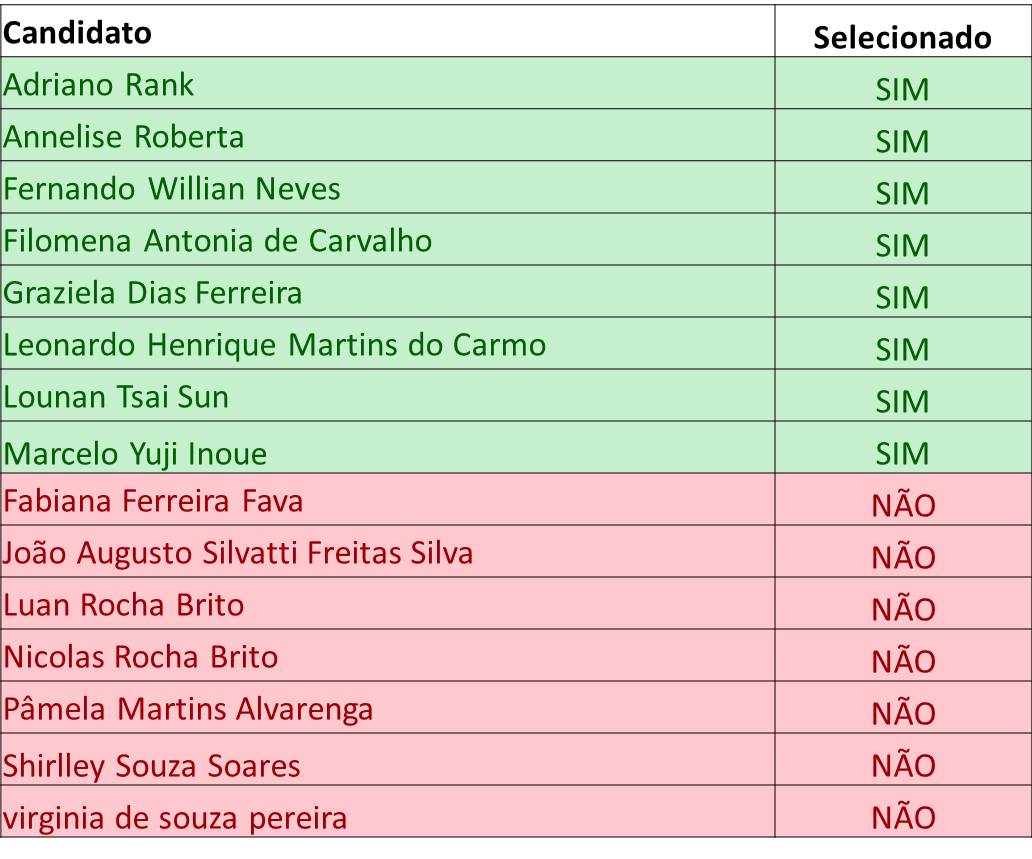Click on Marcelo Yuji Inoue
Image resolution: width=1032 pixels, height=859 pixels.
pos(135,454)
